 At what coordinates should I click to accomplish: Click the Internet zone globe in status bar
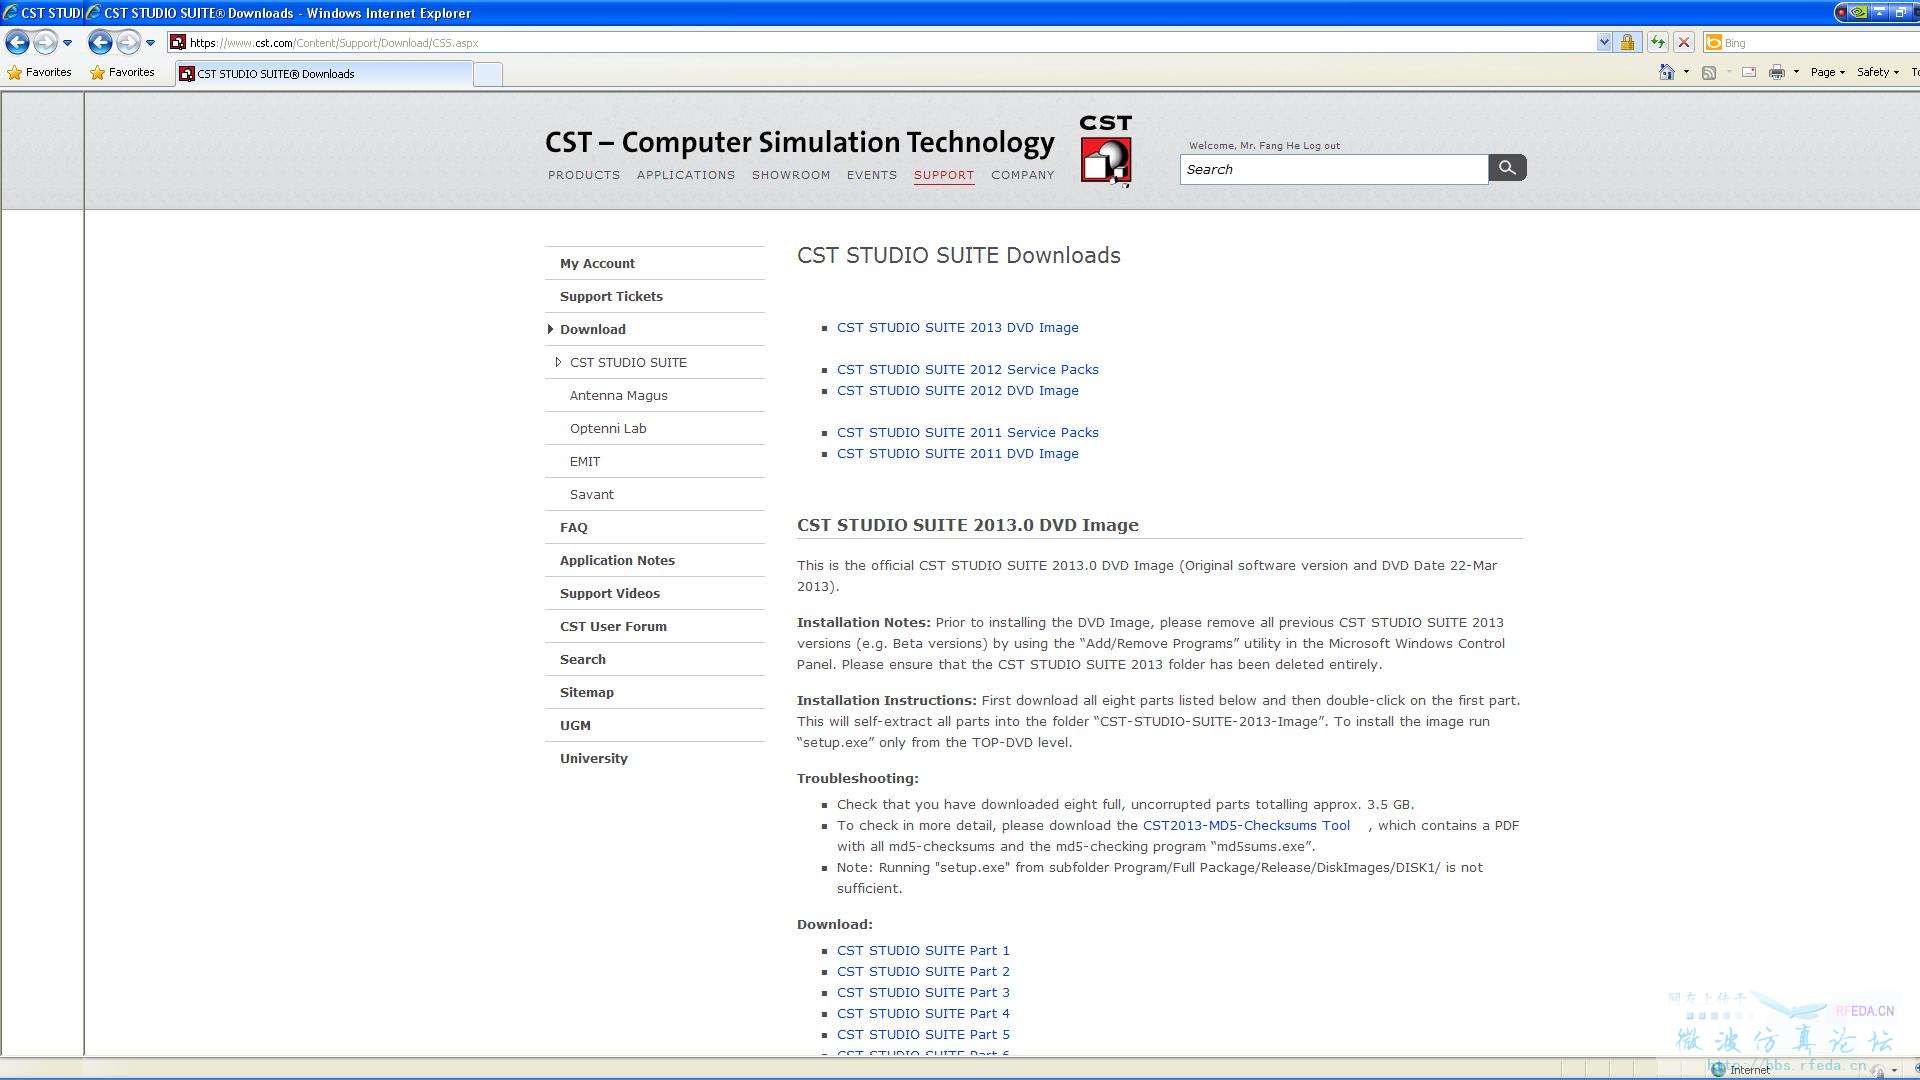(x=1718, y=1069)
